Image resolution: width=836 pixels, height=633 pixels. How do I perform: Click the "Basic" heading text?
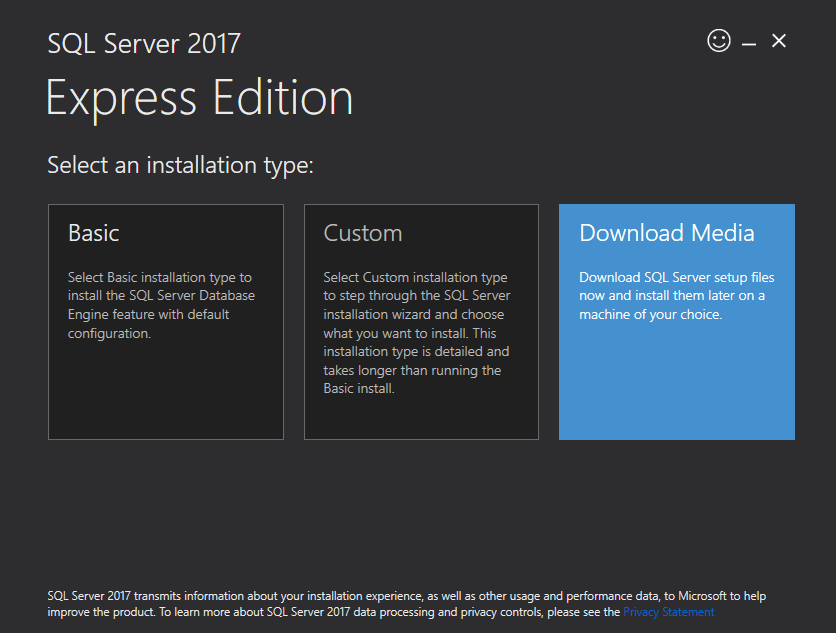[94, 234]
